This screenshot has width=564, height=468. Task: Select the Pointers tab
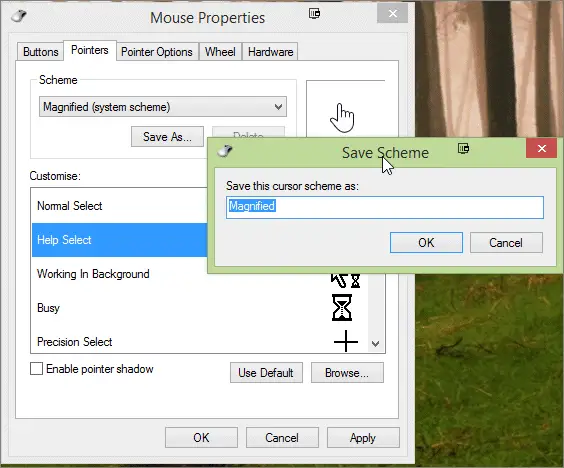90,50
